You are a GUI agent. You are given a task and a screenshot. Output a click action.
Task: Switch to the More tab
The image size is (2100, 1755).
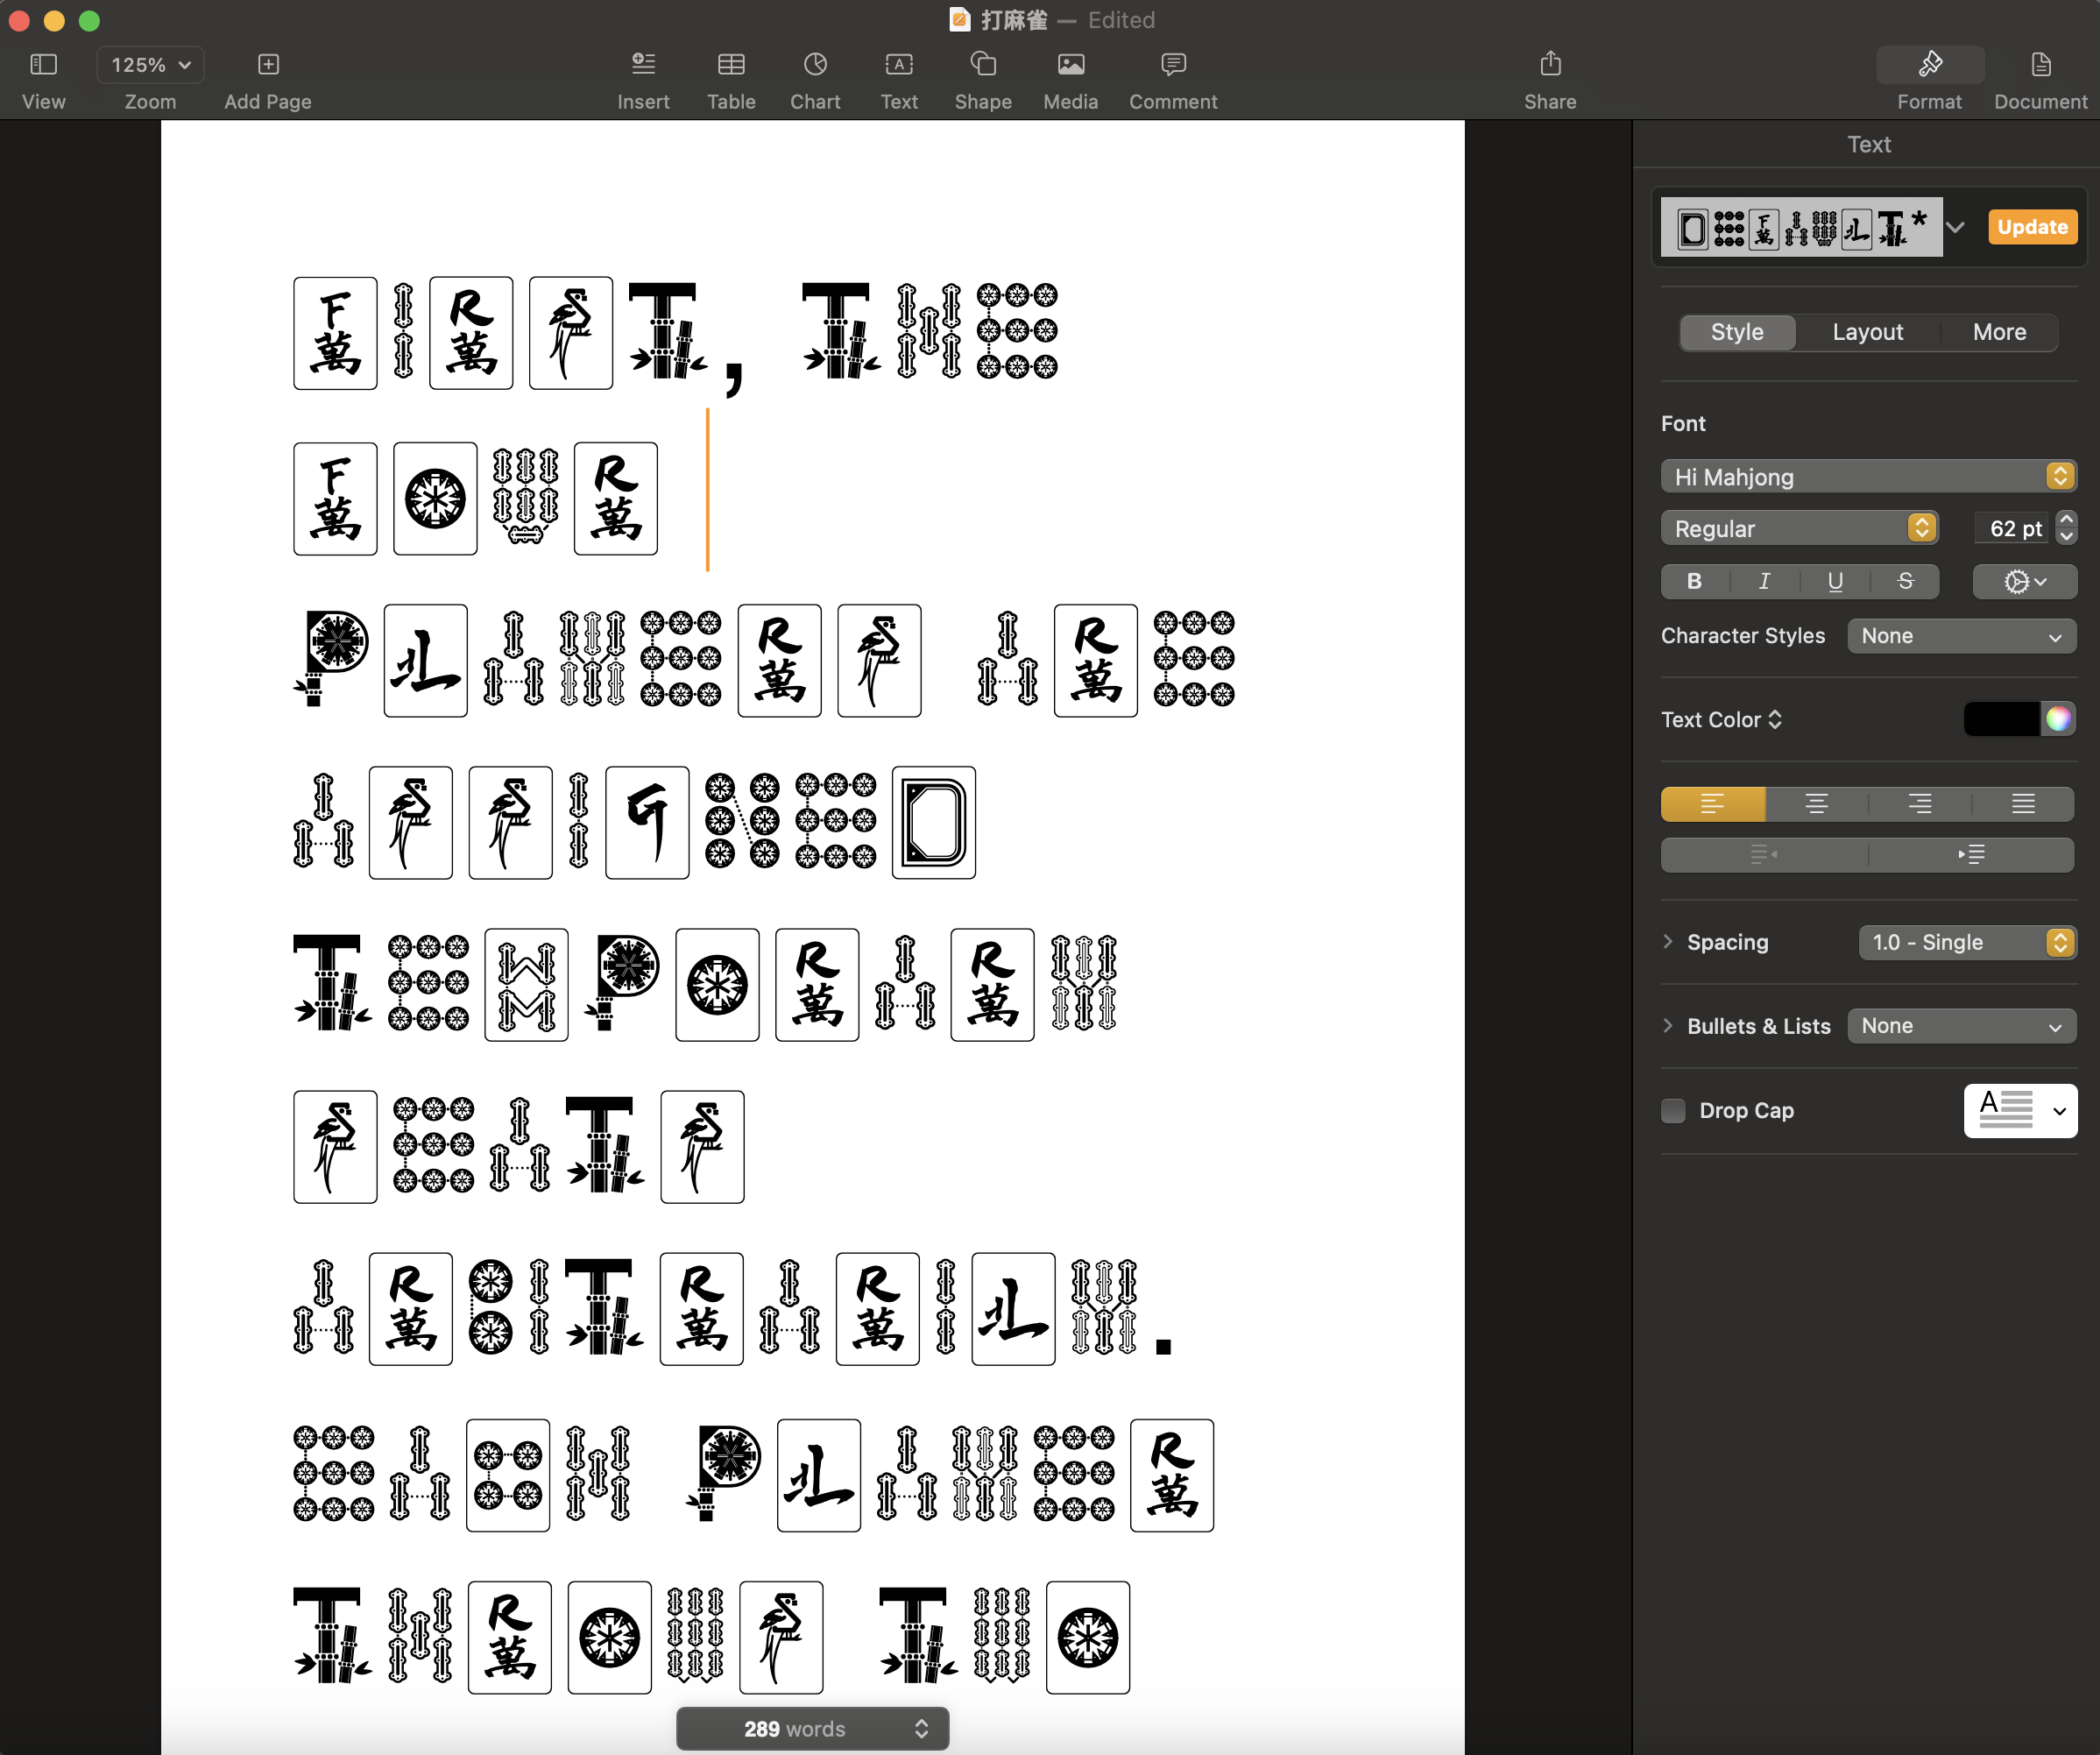pyautogui.click(x=1999, y=332)
